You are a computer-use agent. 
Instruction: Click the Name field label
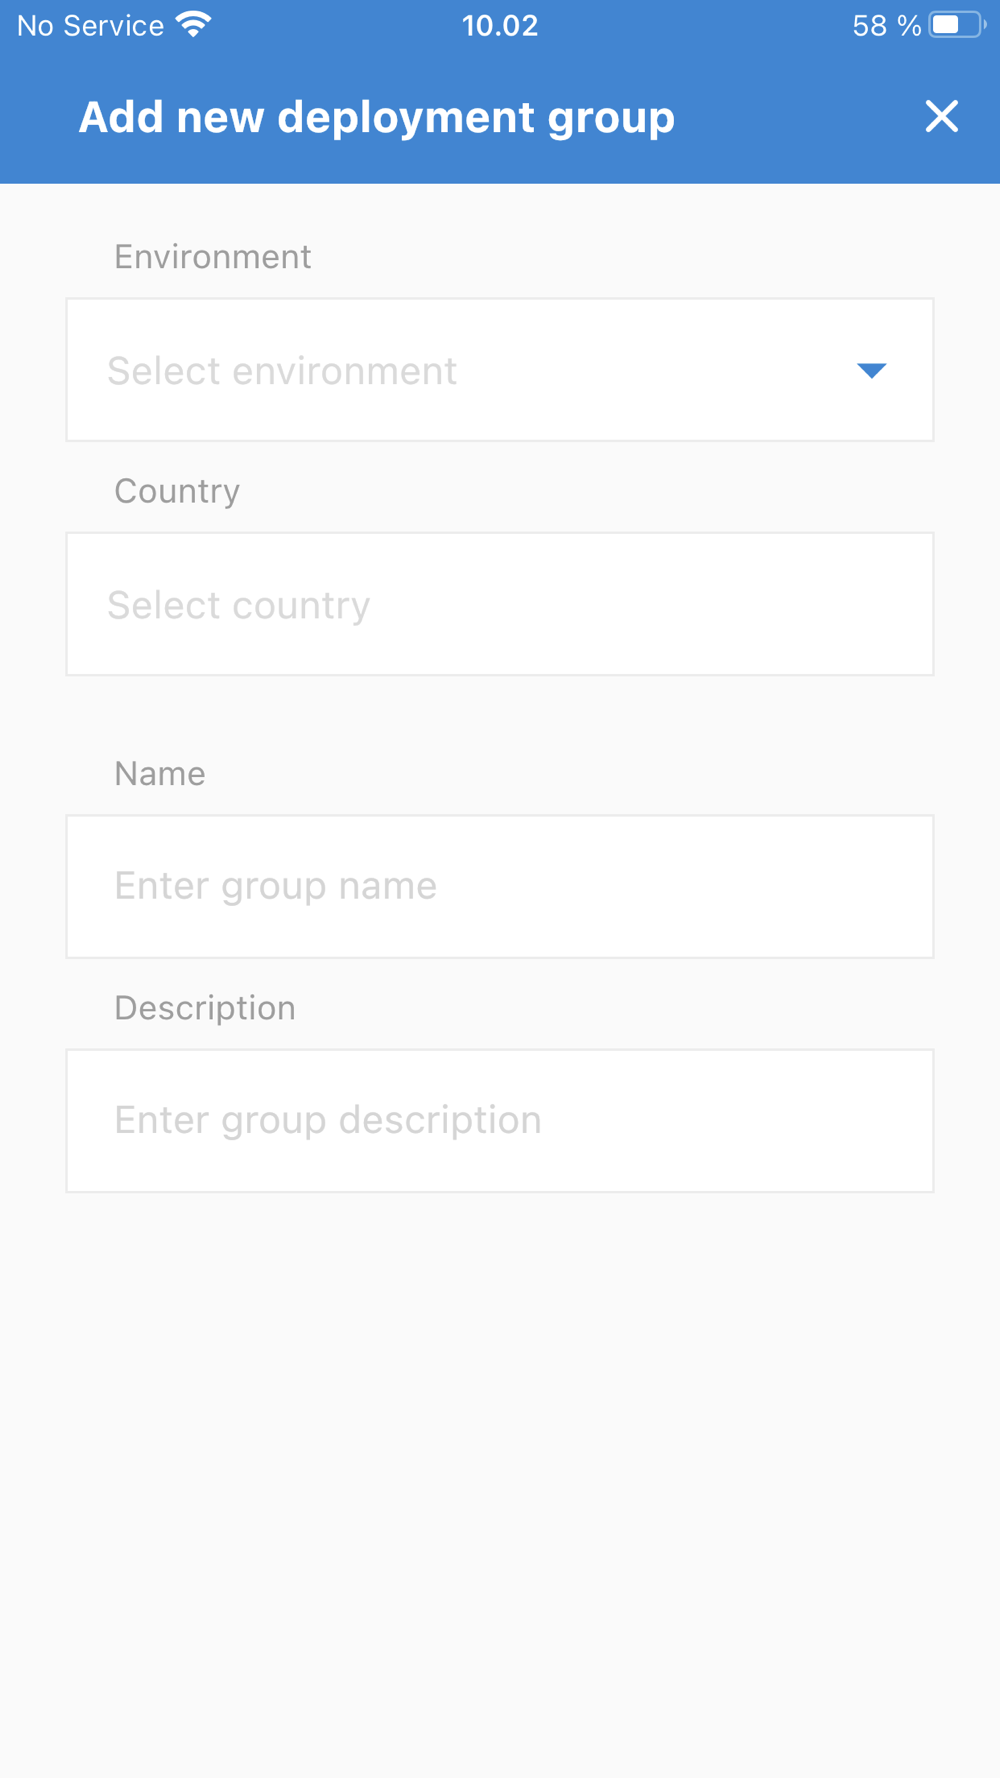click(160, 774)
